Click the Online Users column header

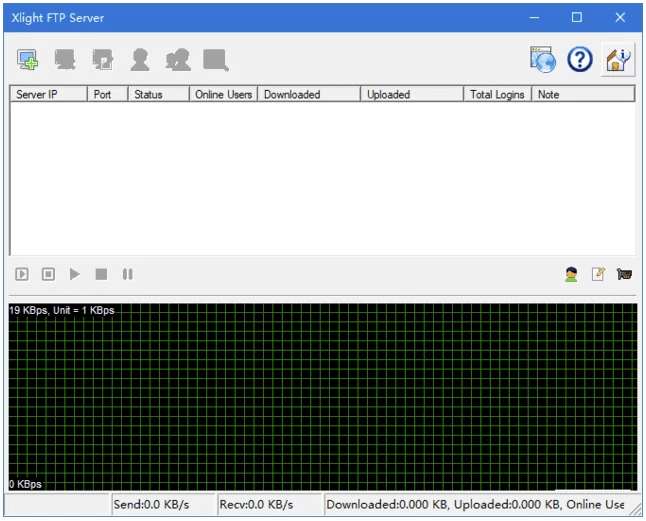coord(223,94)
